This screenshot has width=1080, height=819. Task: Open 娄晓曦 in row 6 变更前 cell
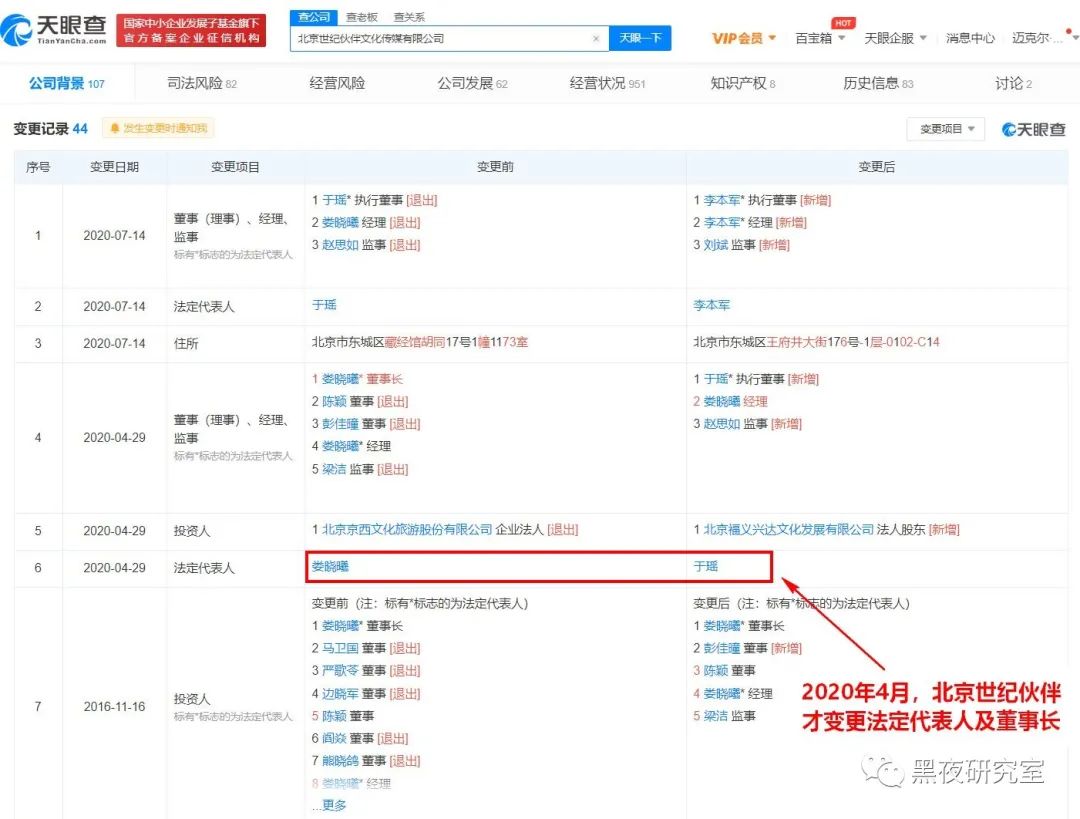pyautogui.click(x=330, y=566)
